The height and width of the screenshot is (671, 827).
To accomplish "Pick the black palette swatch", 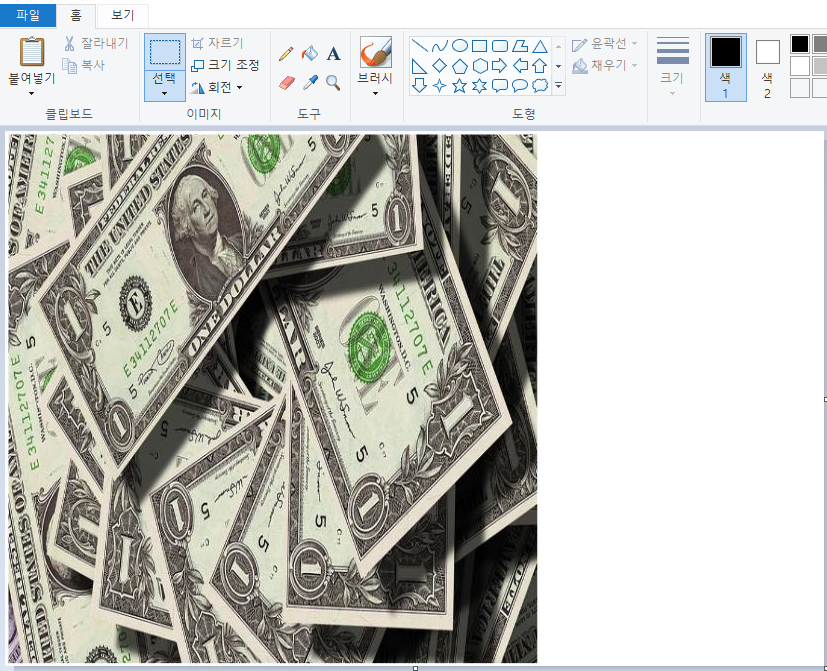I will click(x=800, y=44).
